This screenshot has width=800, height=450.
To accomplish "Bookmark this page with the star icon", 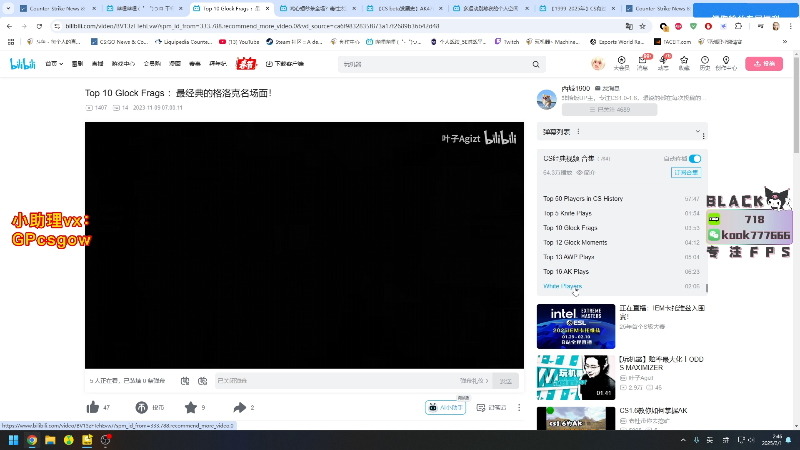I will point(642,26).
